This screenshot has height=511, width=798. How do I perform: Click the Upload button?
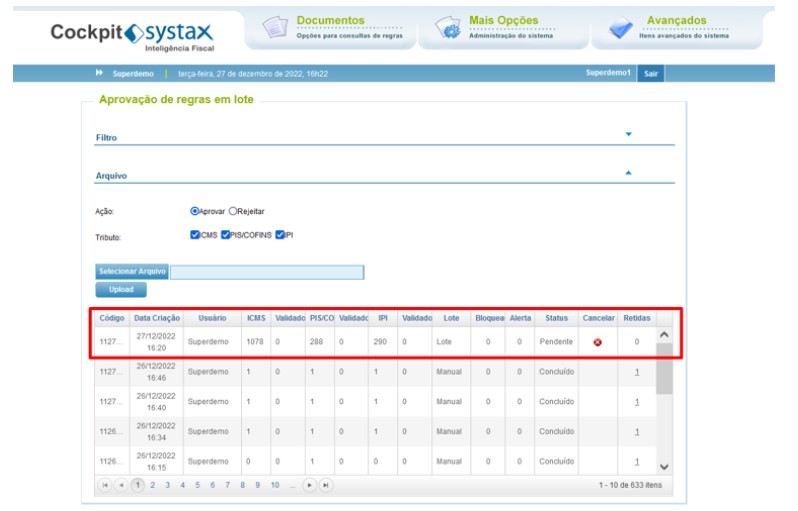click(x=121, y=290)
